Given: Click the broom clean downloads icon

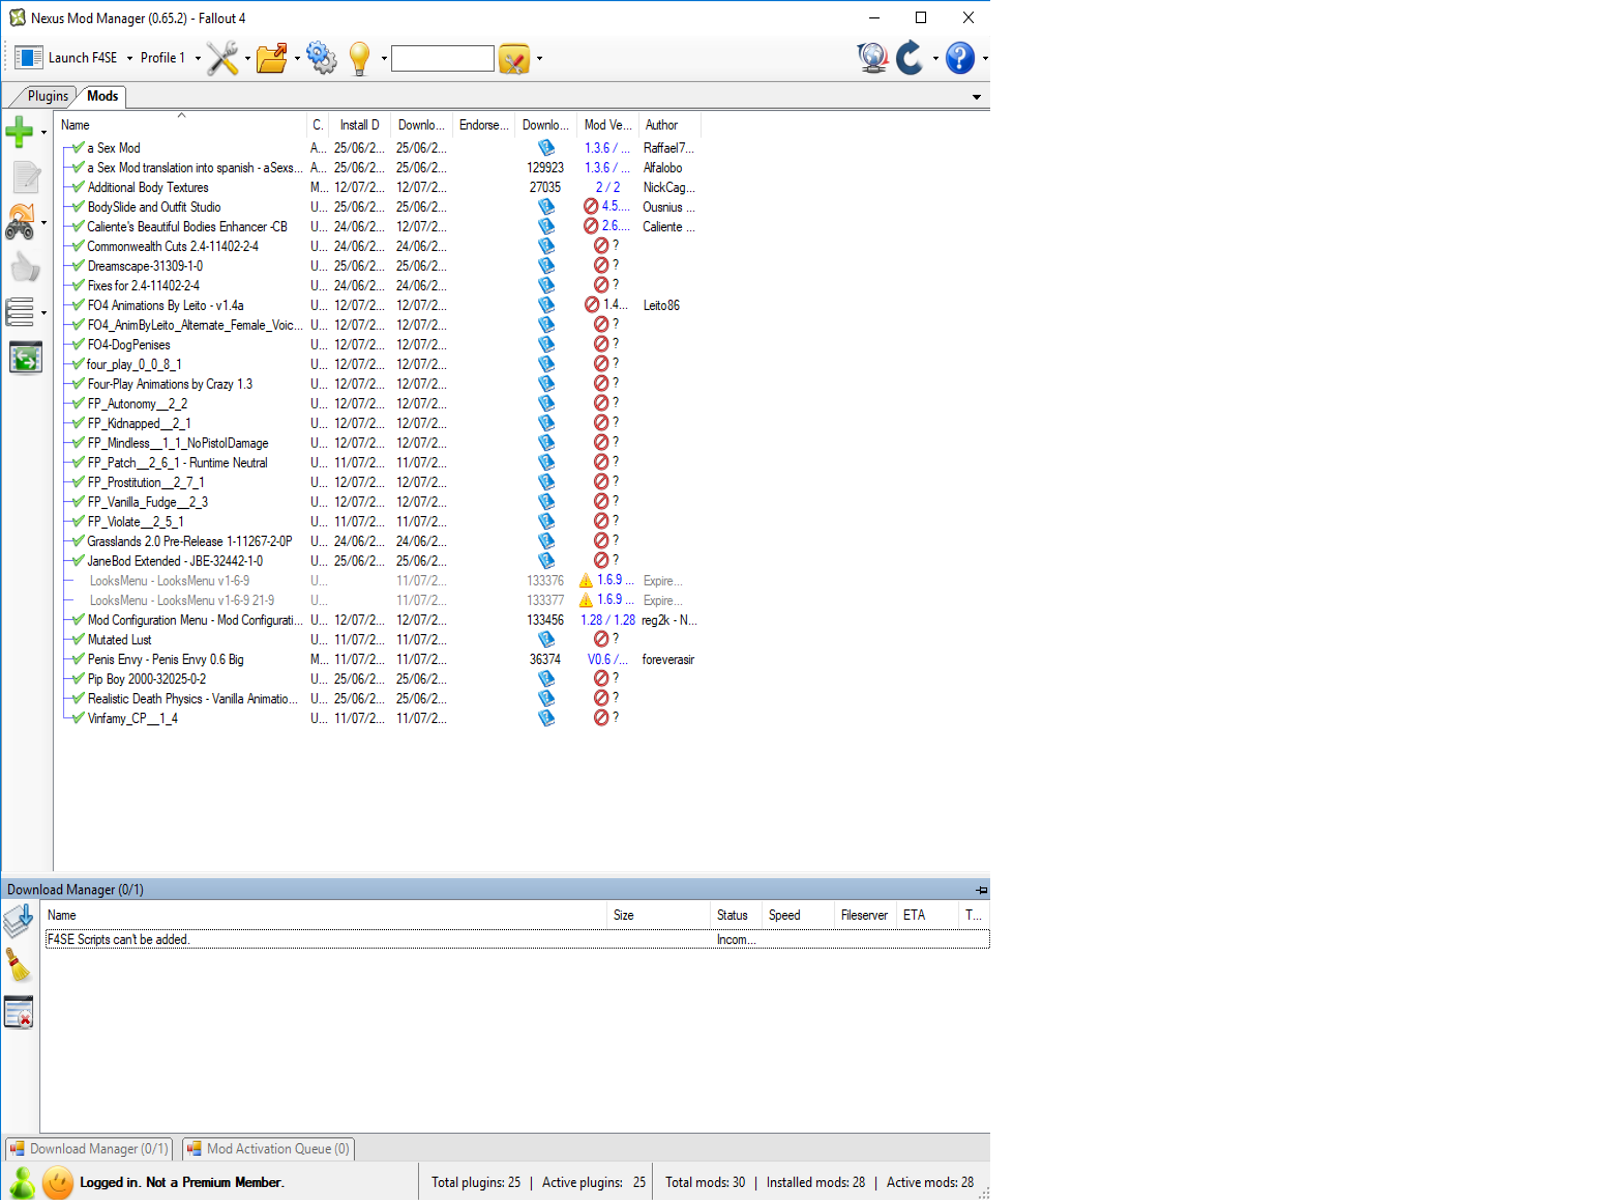Looking at the screenshot, I should [19, 965].
